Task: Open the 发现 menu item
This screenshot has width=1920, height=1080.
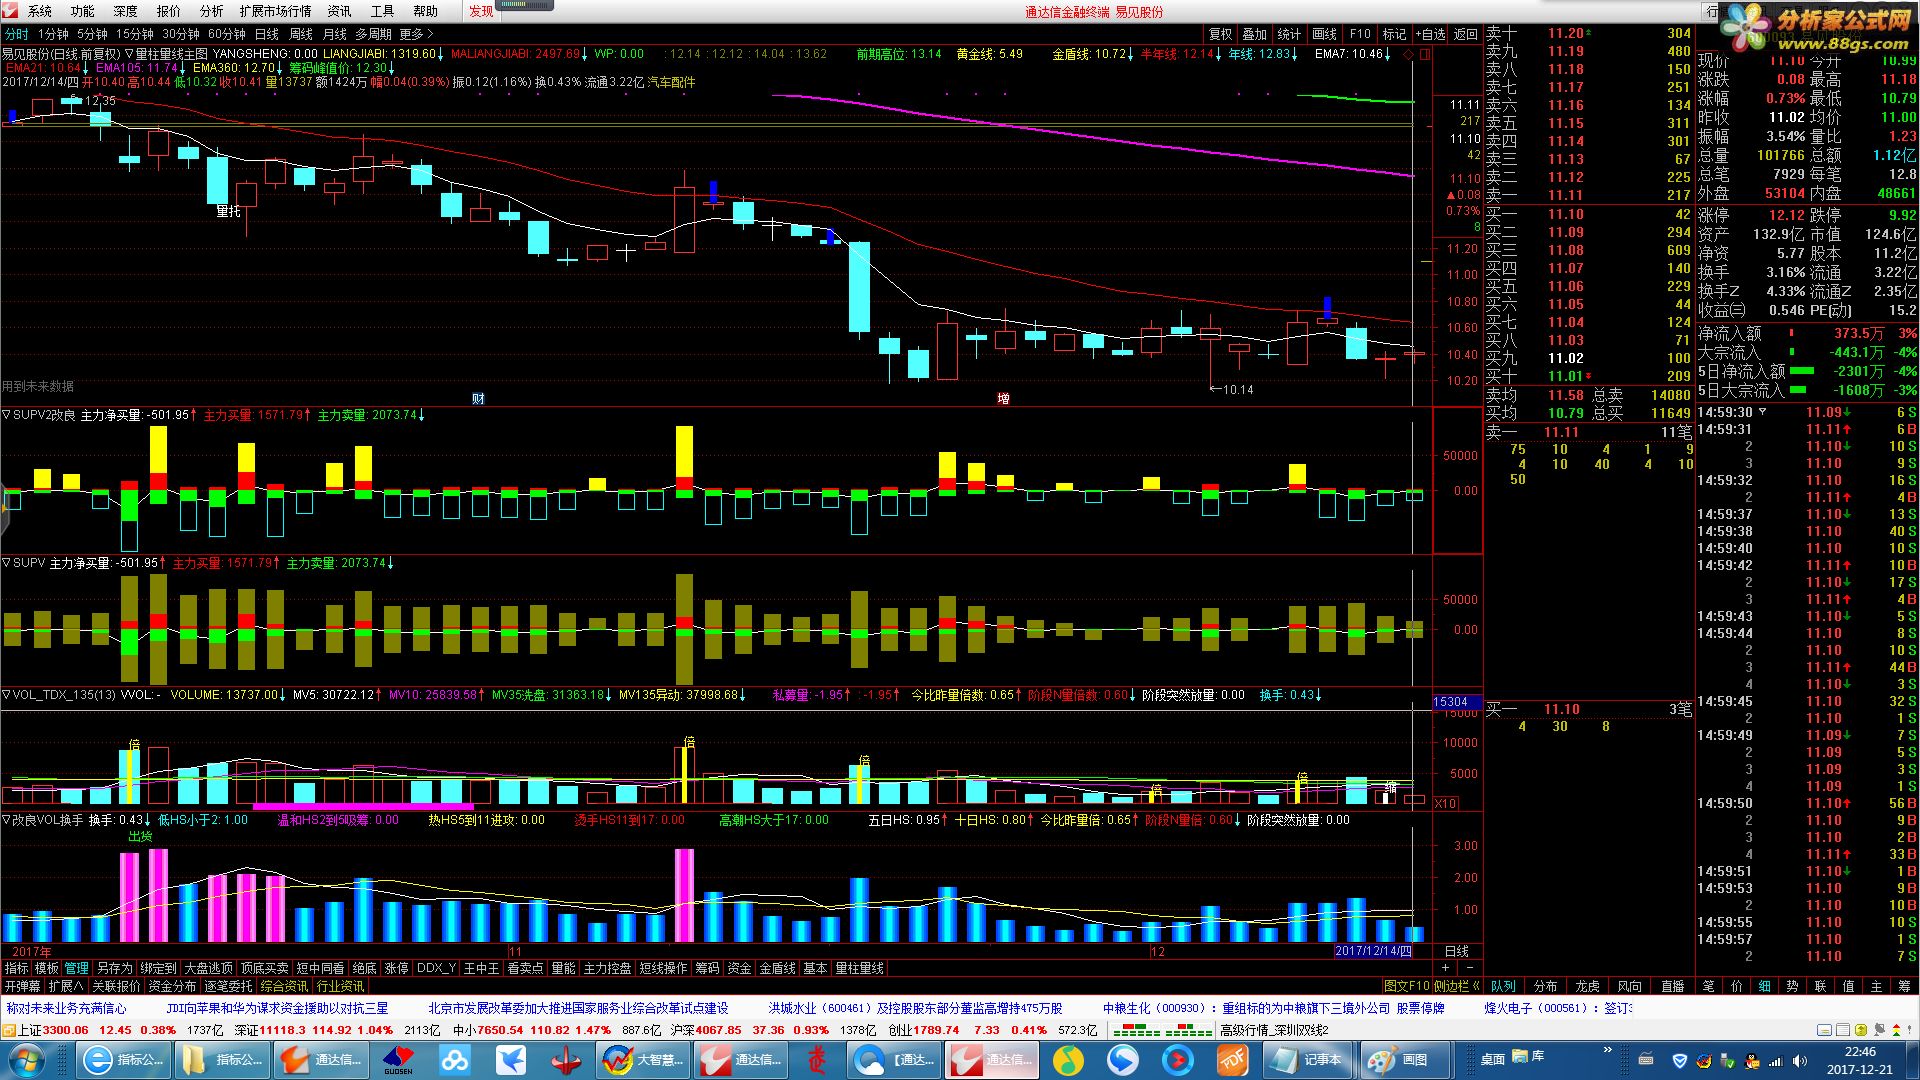Action: point(481,11)
